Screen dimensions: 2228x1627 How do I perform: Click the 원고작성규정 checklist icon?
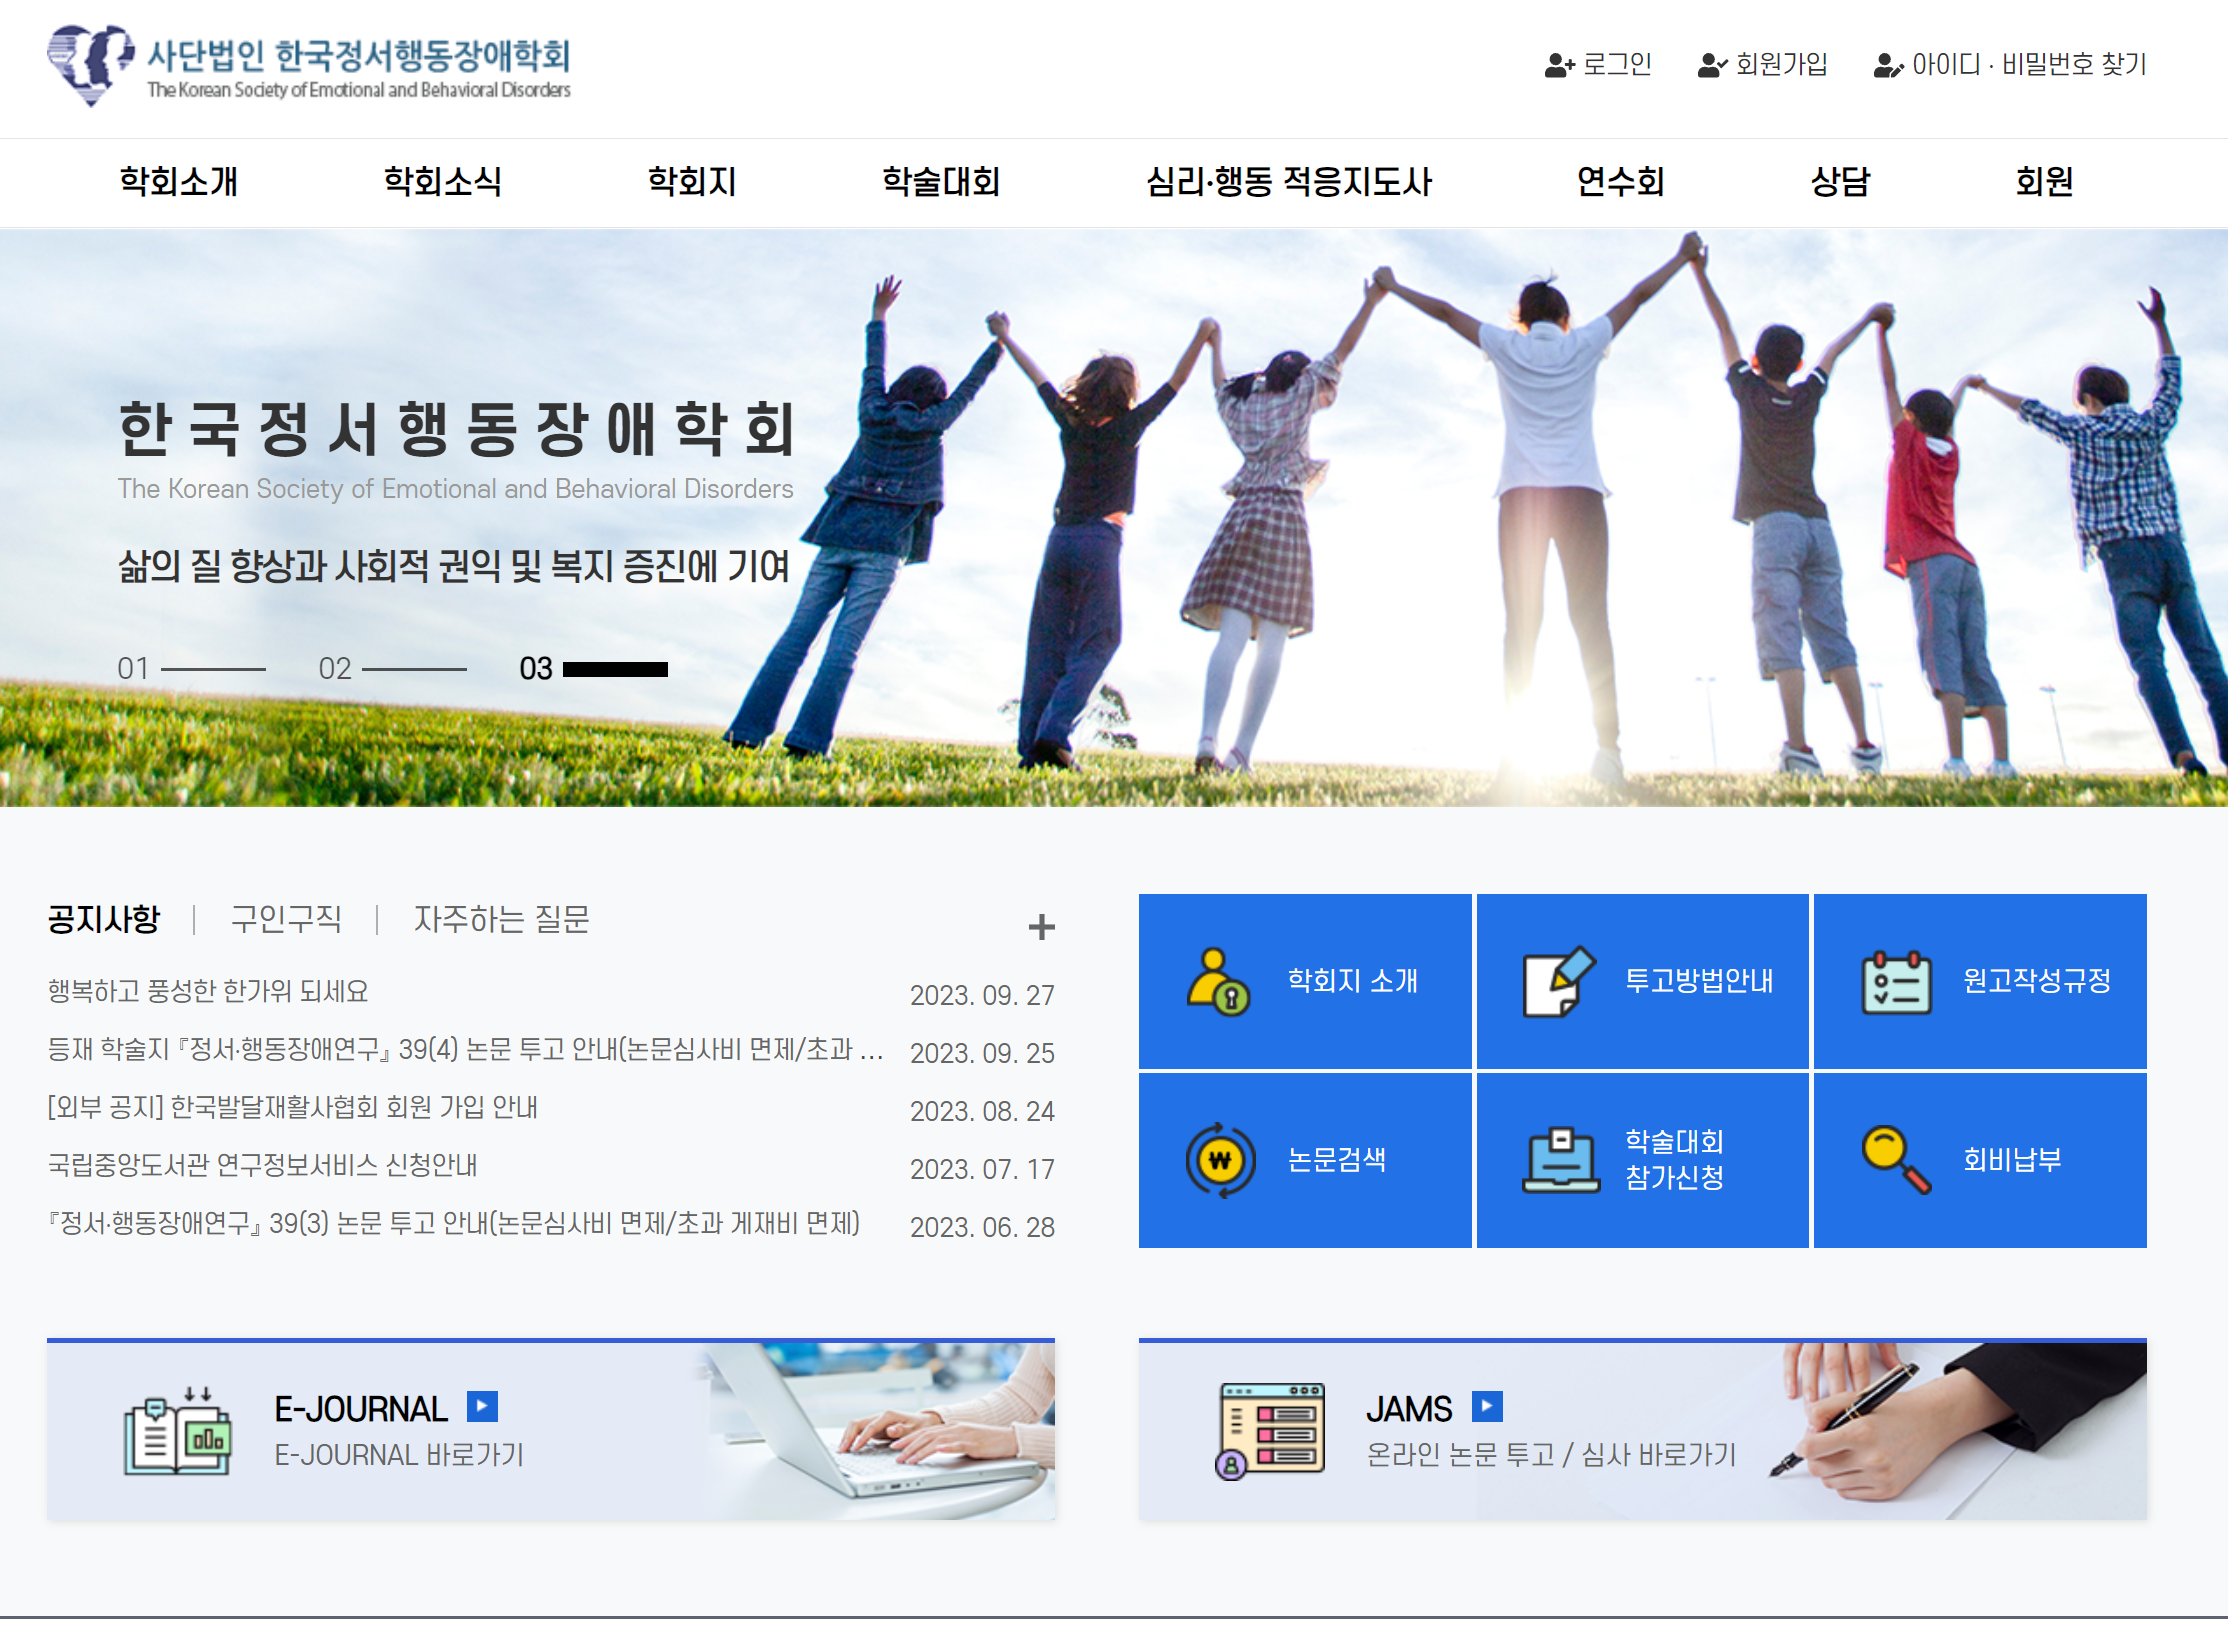(x=1896, y=982)
